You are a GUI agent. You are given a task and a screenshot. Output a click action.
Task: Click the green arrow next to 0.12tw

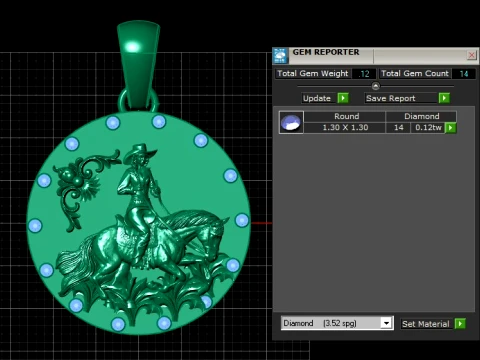tap(451, 127)
